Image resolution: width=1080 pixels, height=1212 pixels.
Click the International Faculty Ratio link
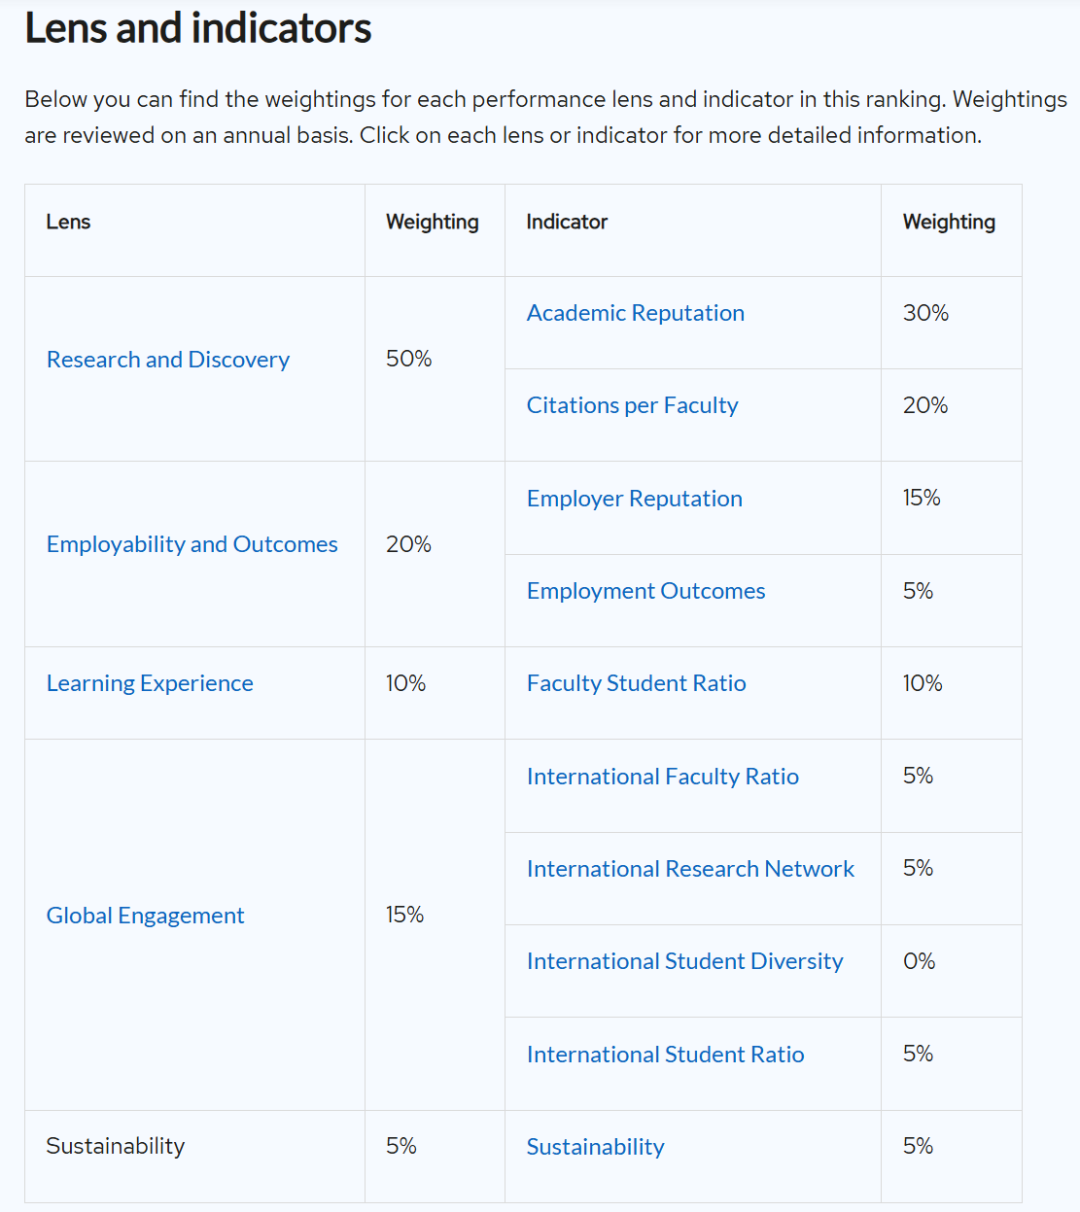coord(662,777)
